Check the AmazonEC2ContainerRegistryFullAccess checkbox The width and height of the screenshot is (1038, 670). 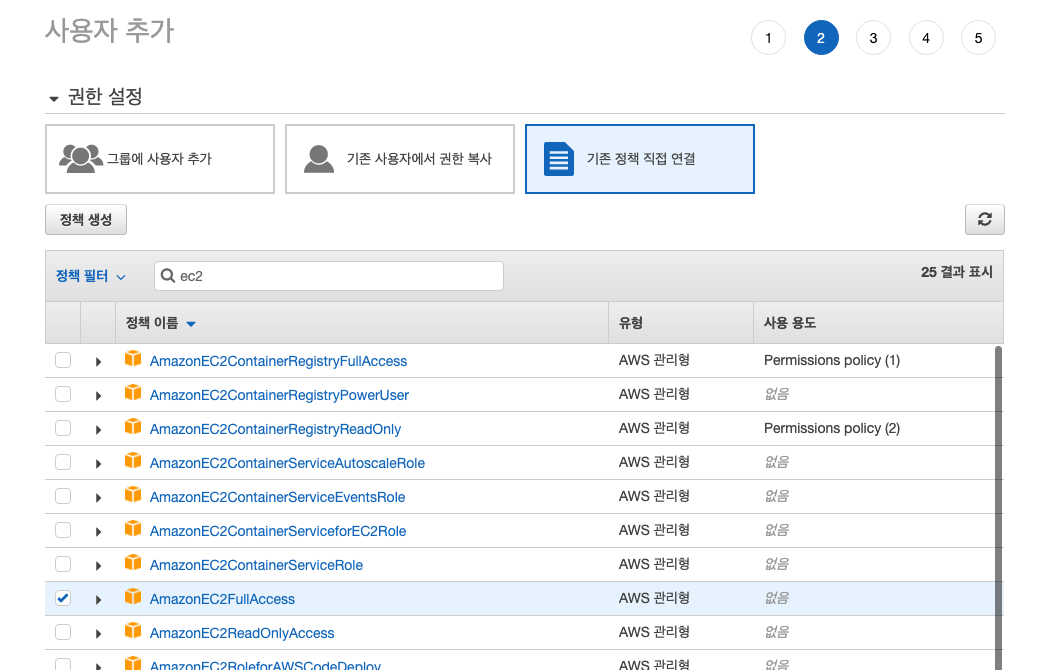pyautogui.click(x=63, y=360)
